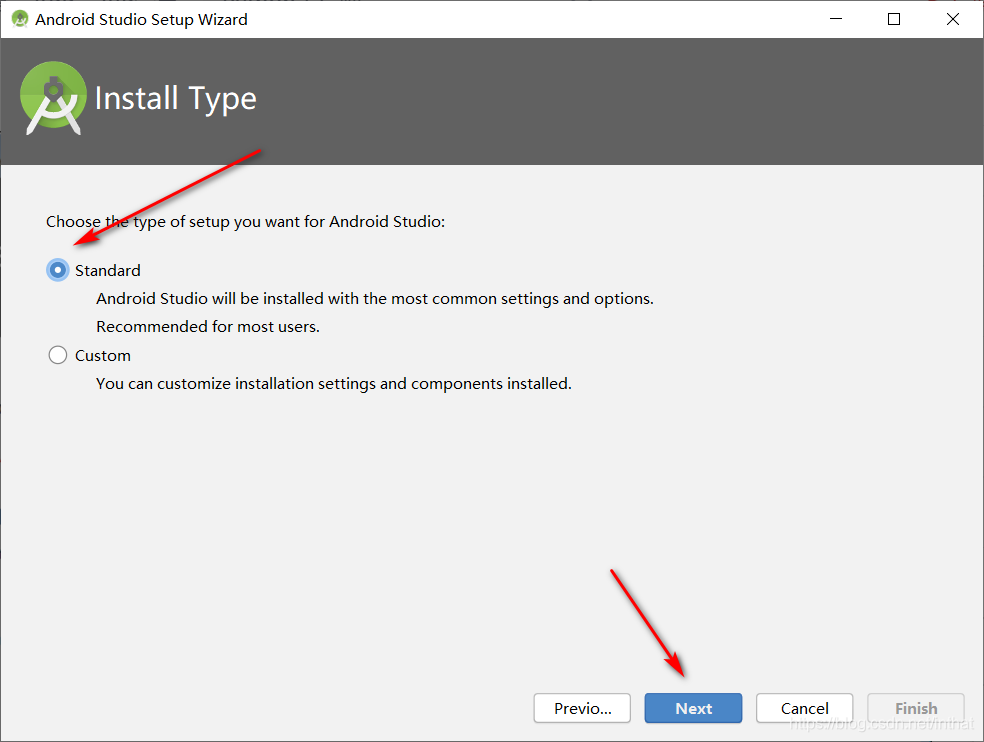Maximize the Setup Wizard window
The image size is (984, 742).
click(894, 19)
